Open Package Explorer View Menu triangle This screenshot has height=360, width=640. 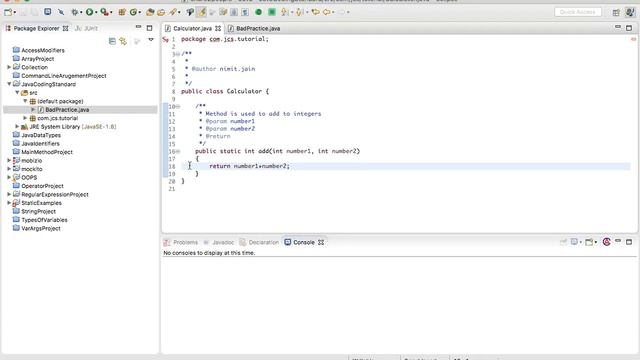[151, 40]
